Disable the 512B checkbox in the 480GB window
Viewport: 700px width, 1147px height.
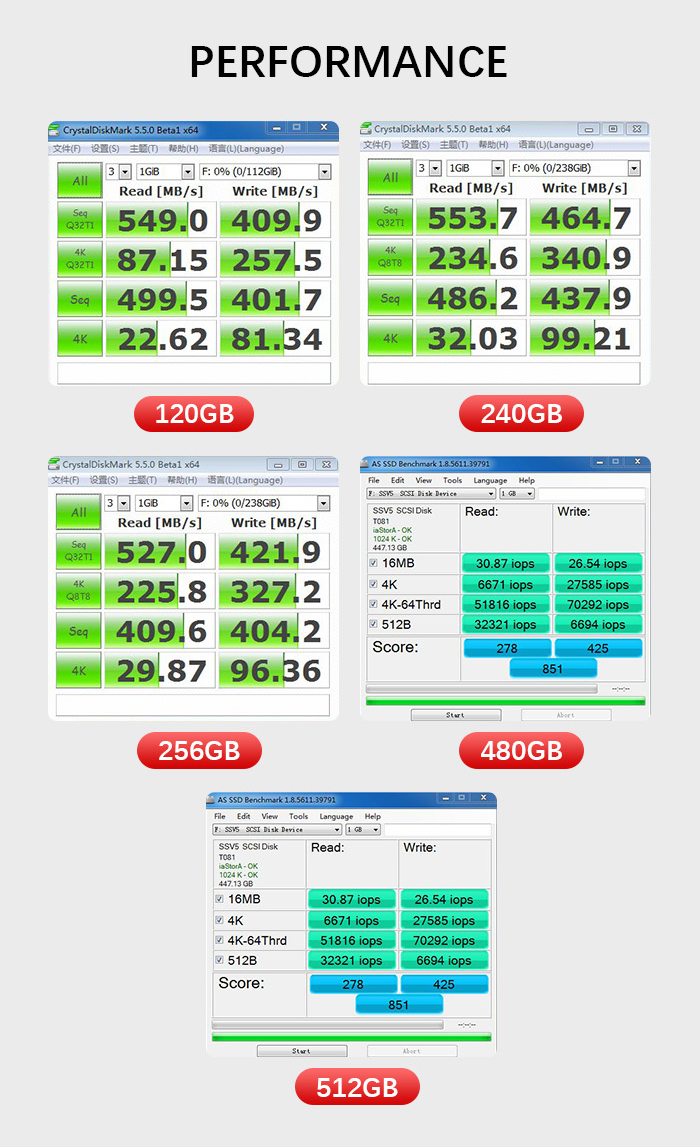click(373, 625)
